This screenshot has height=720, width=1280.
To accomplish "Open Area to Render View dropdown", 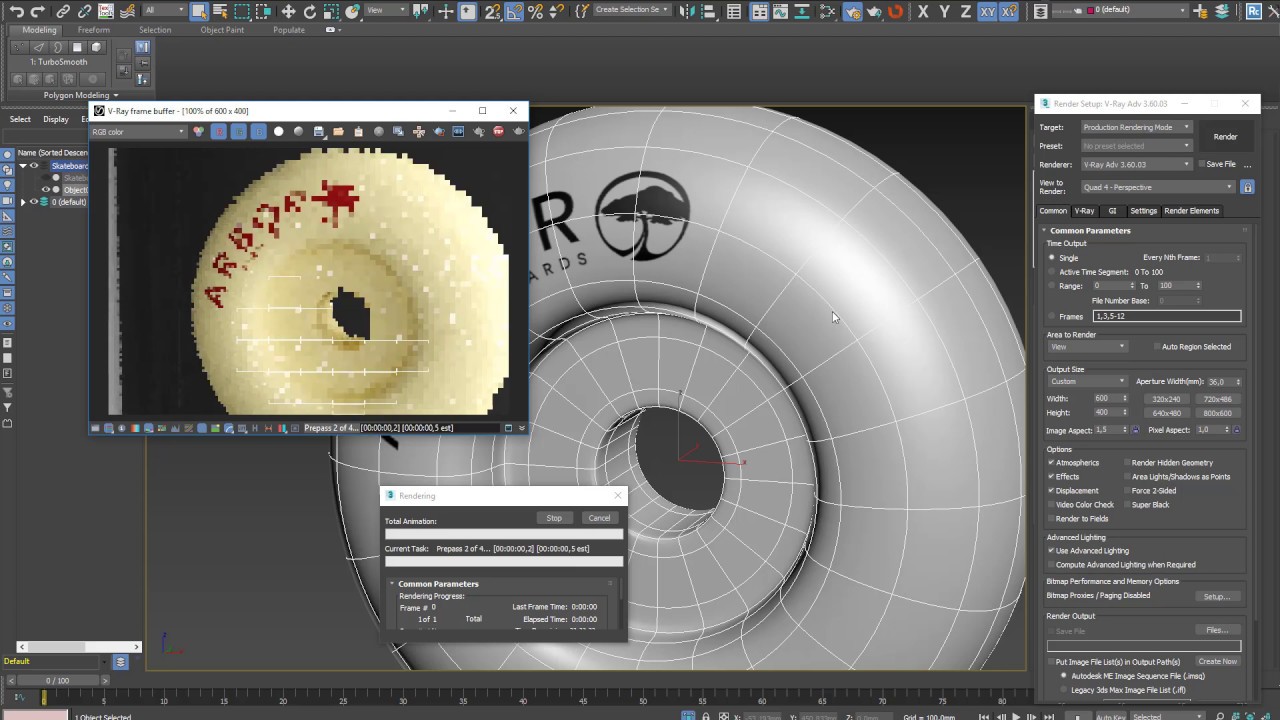I will pos(1087,347).
